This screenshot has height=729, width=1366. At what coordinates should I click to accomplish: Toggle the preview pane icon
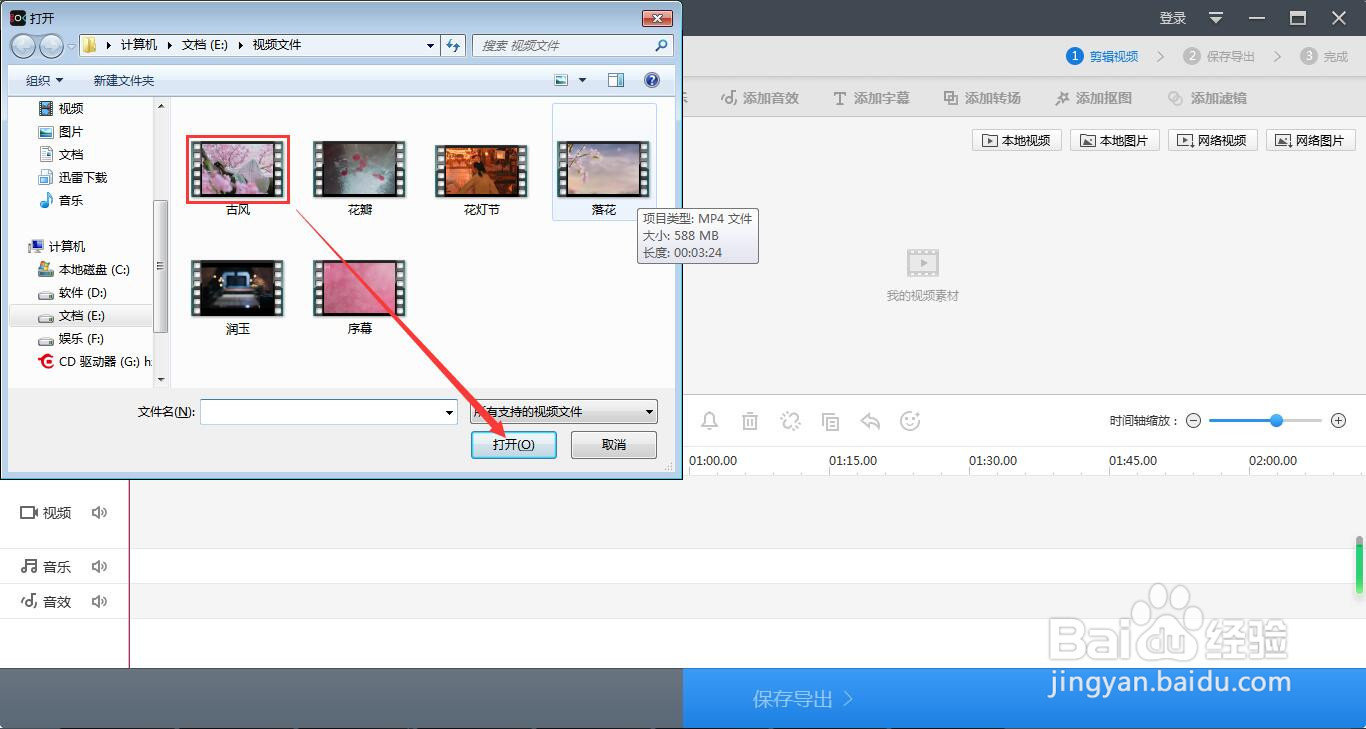(616, 80)
